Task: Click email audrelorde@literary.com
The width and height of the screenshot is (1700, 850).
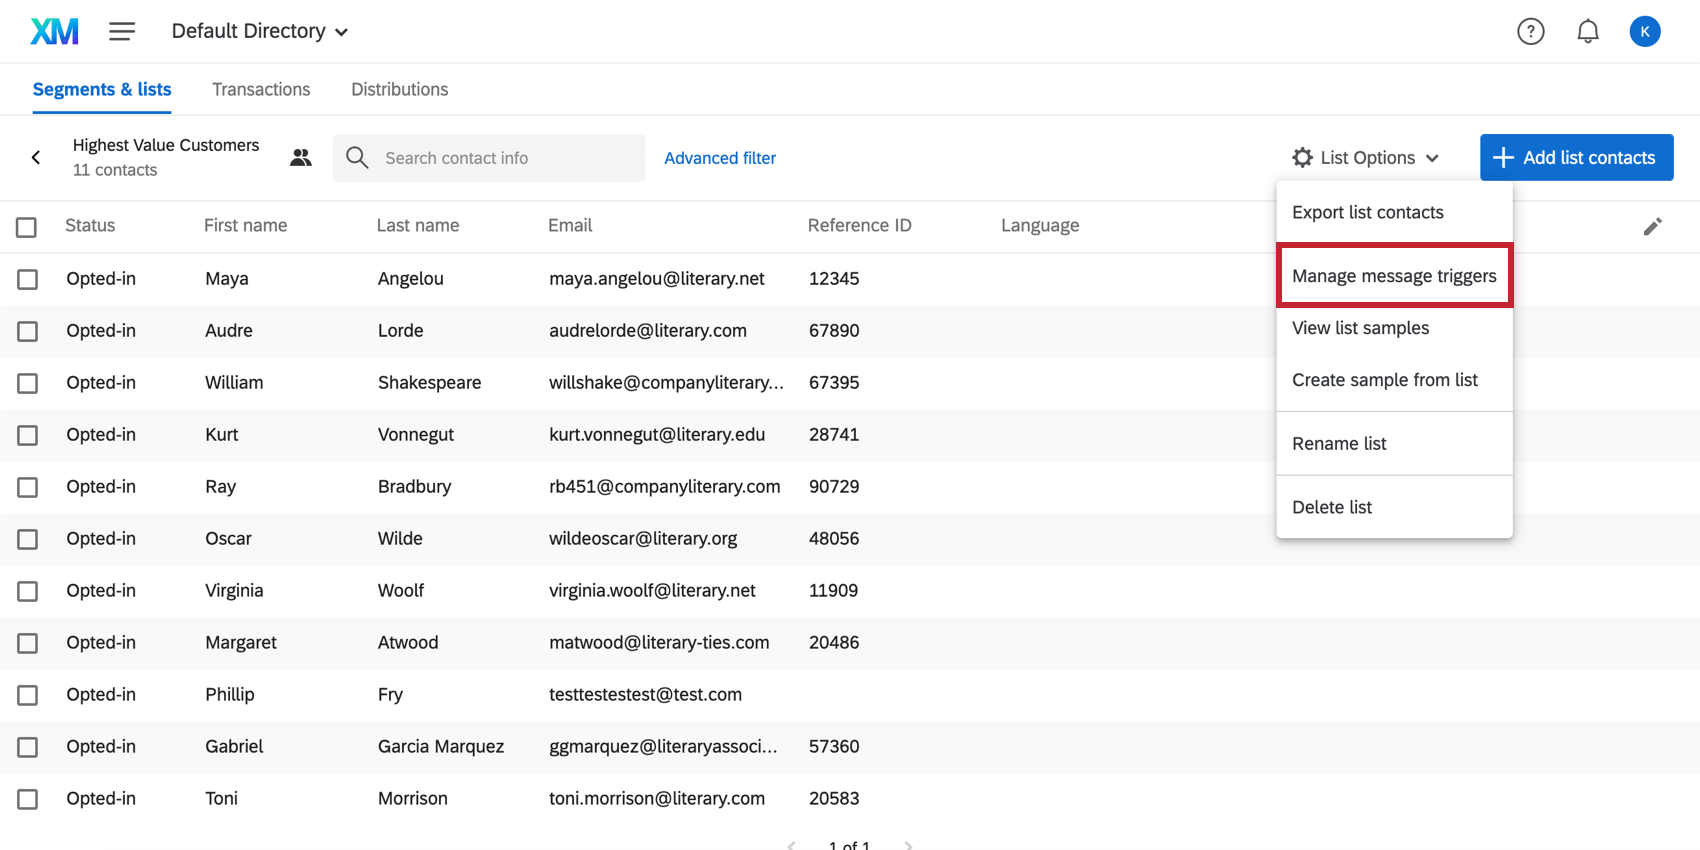Action: [648, 331]
